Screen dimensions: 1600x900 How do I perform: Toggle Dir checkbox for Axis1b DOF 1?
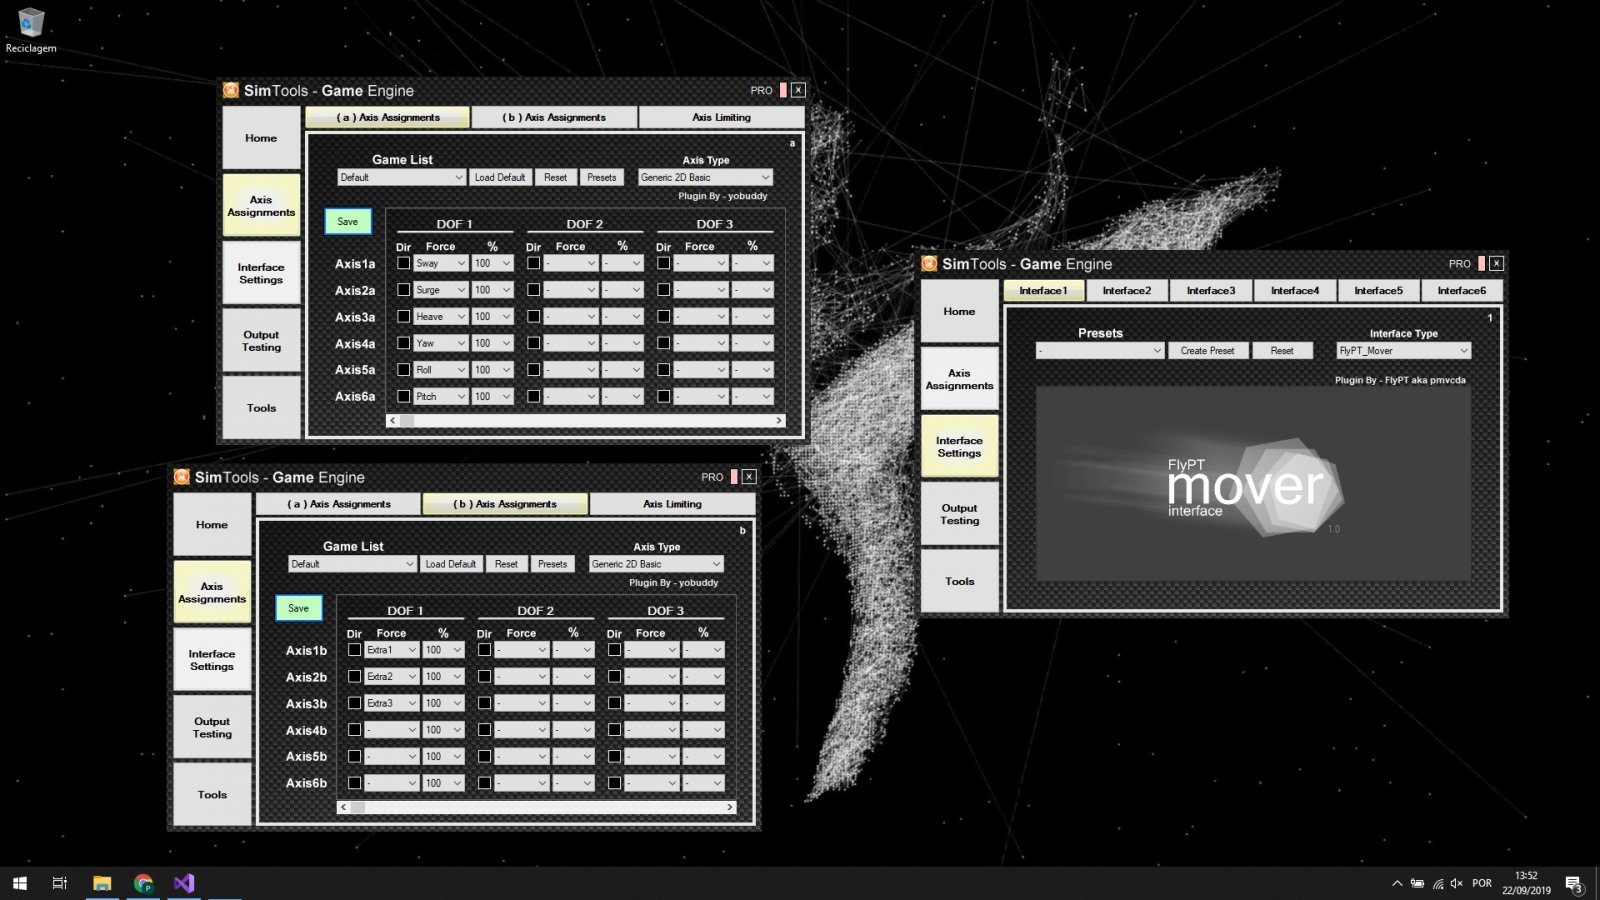pyautogui.click(x=355, y=650)
